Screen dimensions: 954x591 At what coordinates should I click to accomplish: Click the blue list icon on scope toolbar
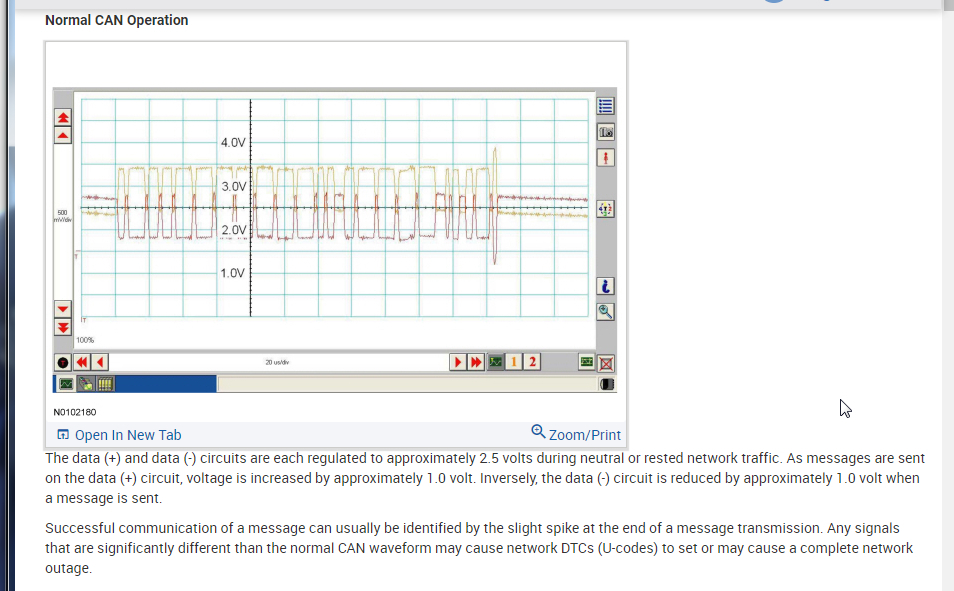tap(605, 106)
